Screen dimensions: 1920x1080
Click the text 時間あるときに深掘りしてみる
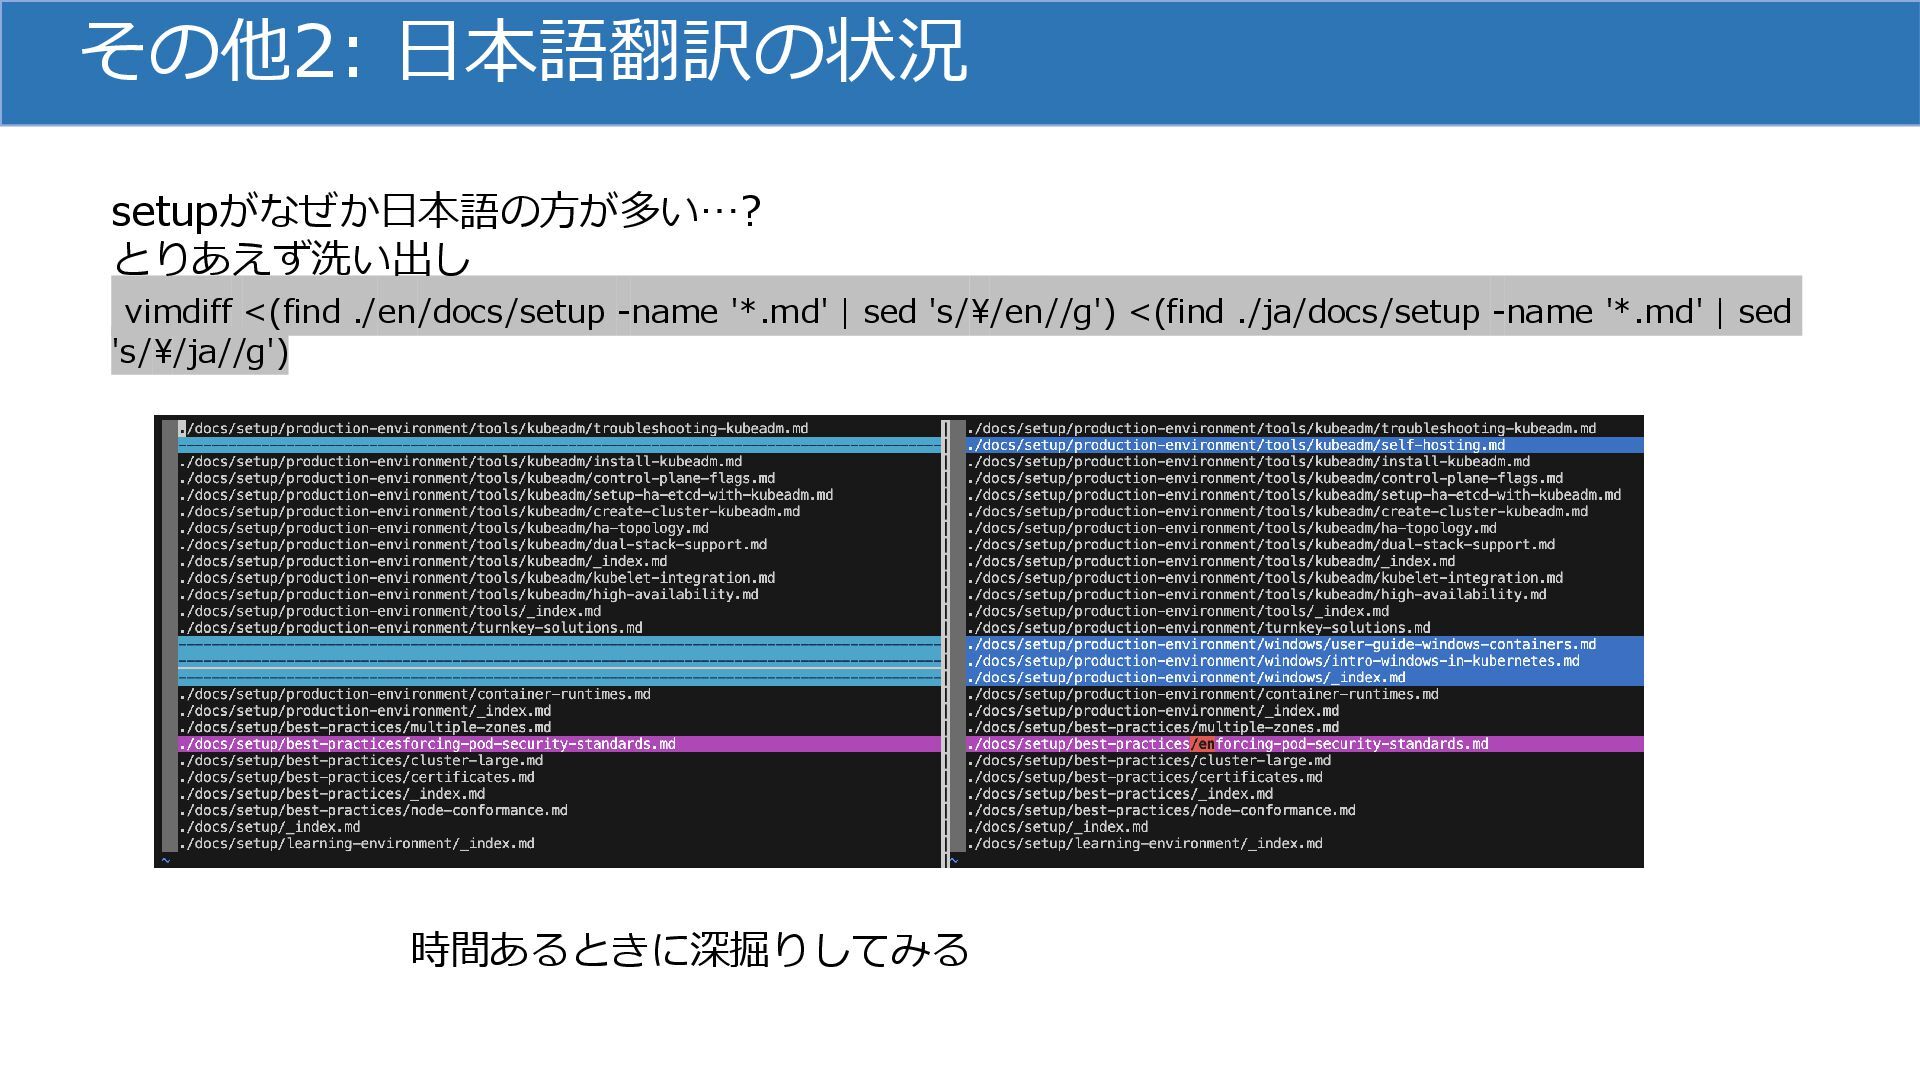pos(690,950)
